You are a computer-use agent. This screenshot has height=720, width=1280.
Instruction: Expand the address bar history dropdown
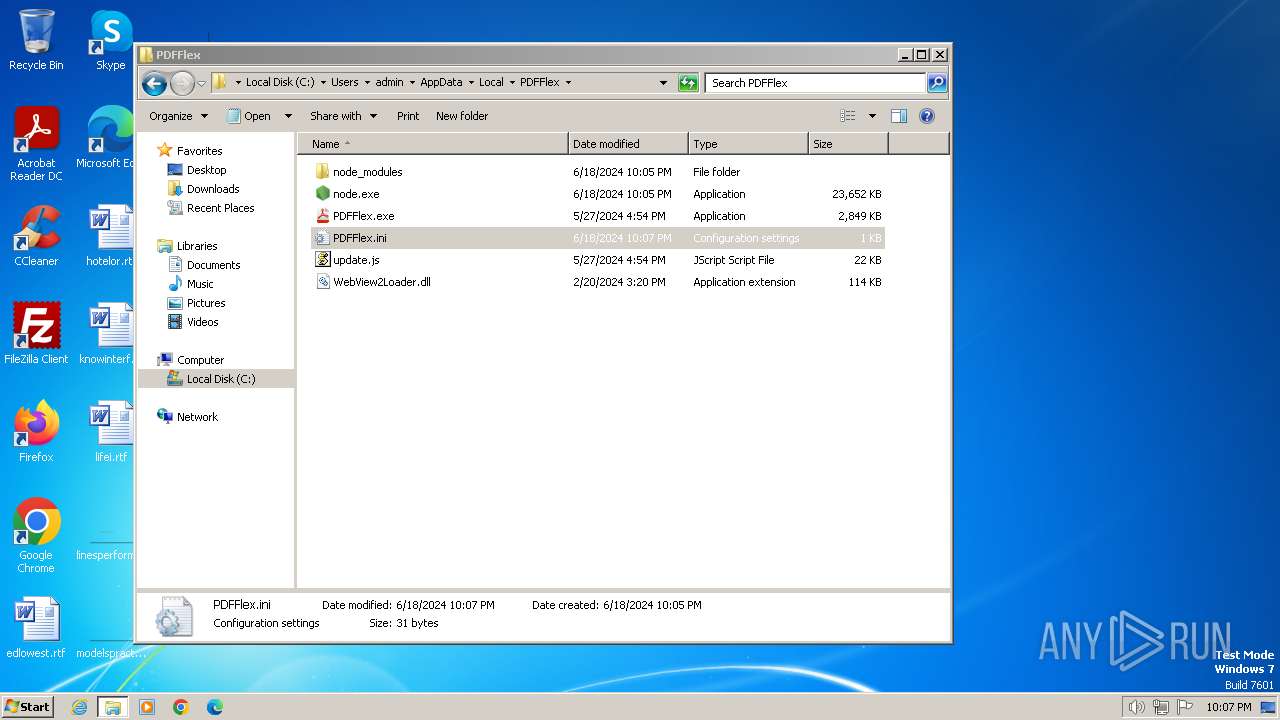pyautogui.click(x=663, y=83)
